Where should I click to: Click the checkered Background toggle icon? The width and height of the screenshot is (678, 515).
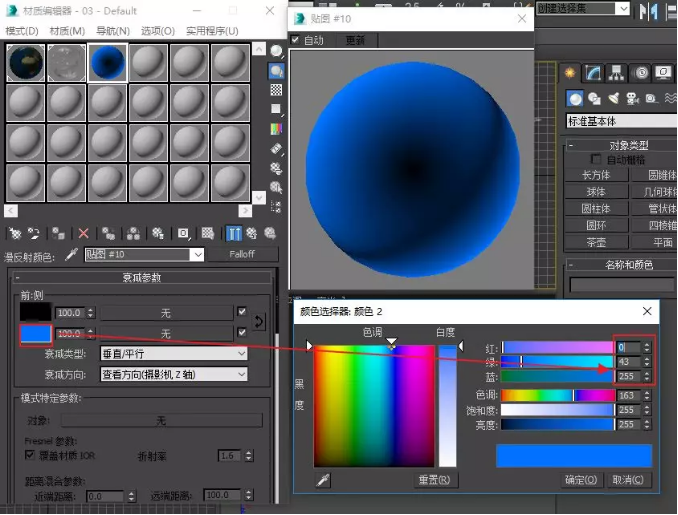[276, 90]
